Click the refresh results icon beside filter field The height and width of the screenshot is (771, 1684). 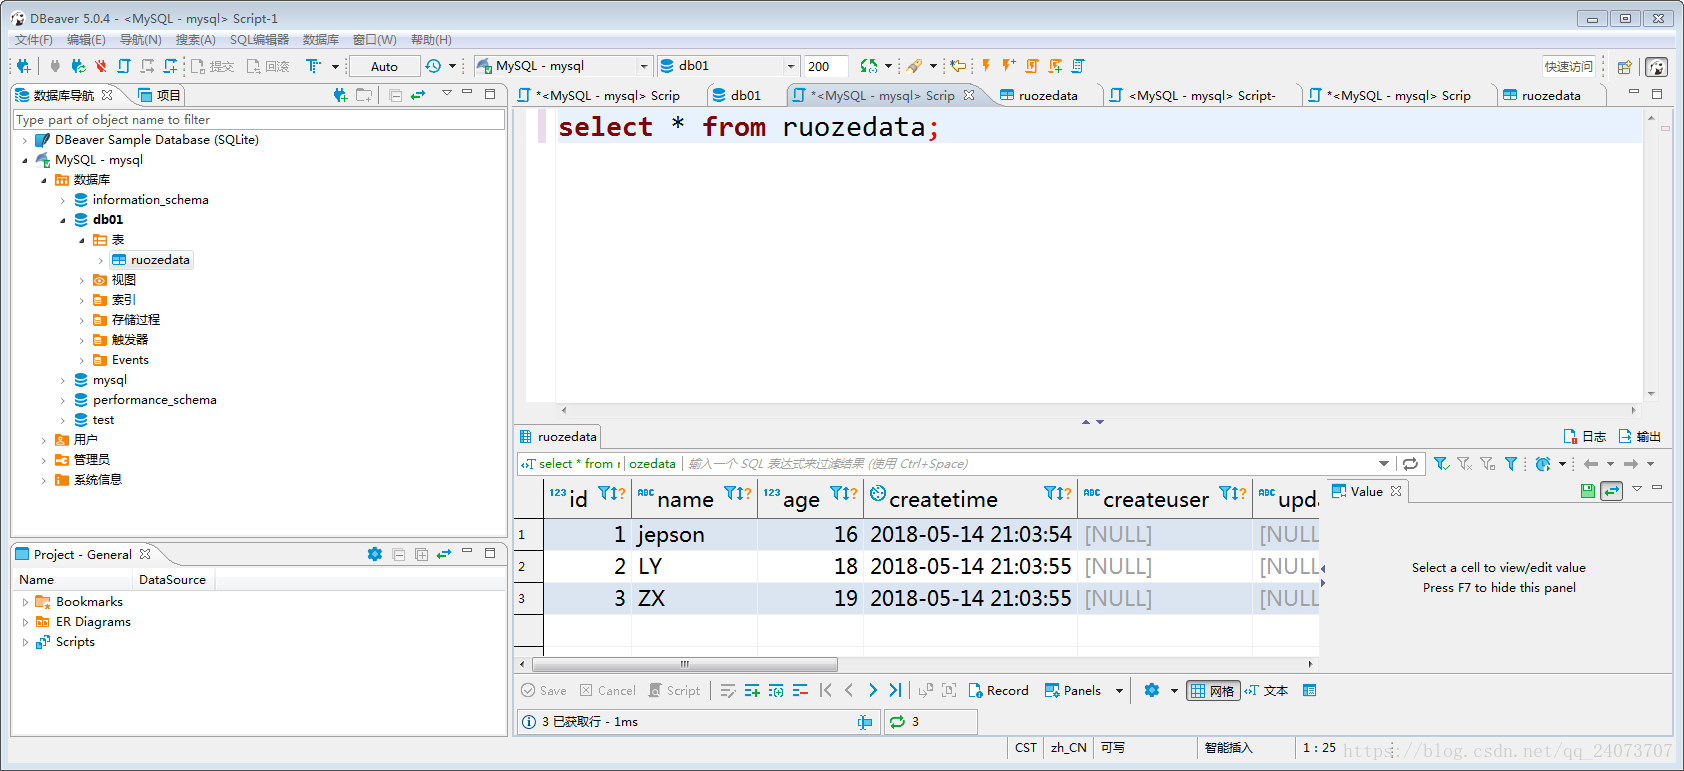coord(1410,464)
